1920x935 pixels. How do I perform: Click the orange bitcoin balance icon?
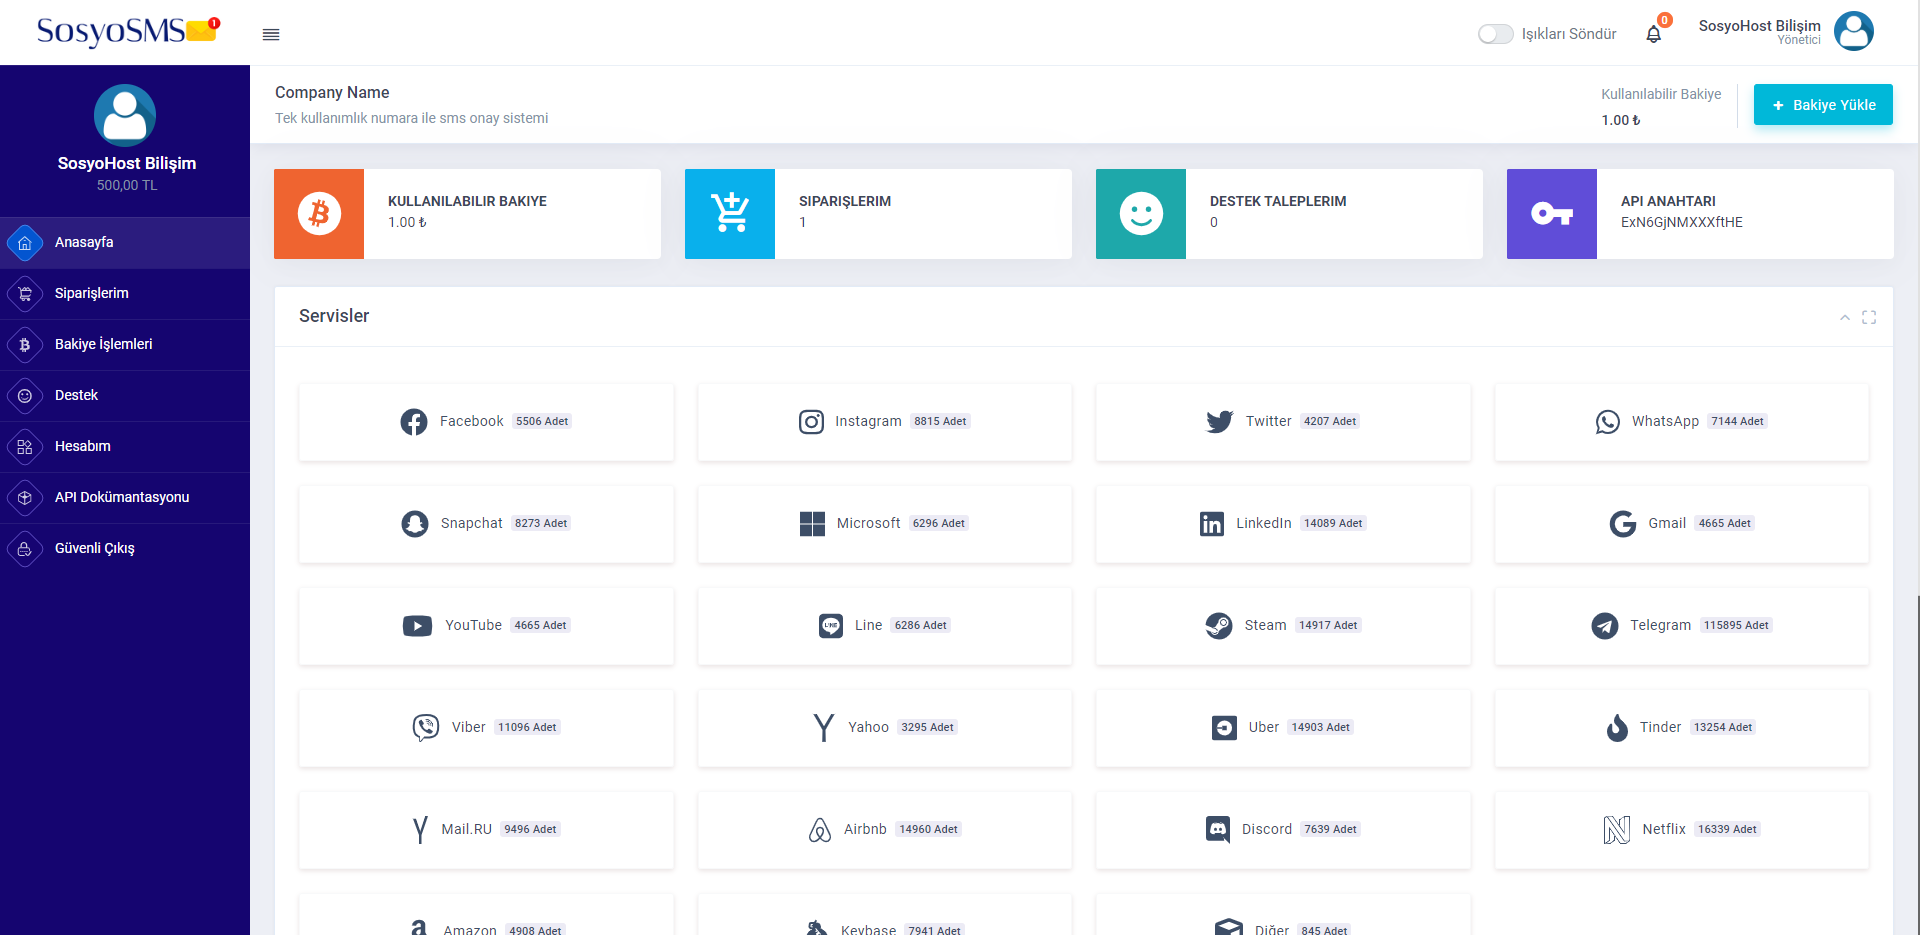[x=319, y=214]
